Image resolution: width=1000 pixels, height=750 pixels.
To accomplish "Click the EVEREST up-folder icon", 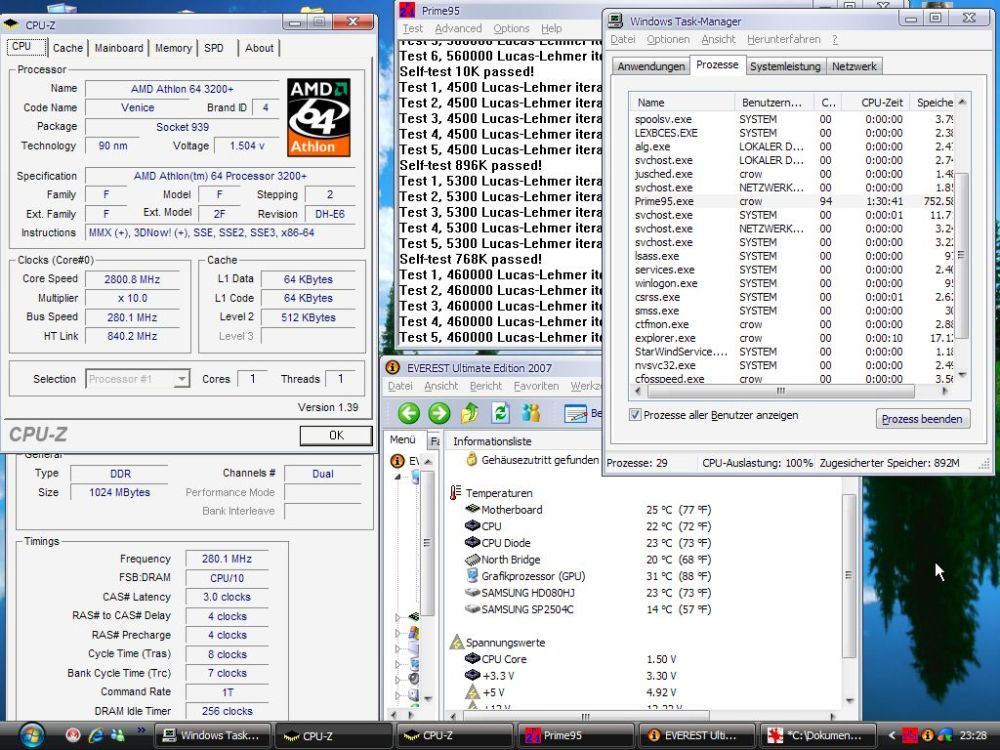I will coord(469,413).
